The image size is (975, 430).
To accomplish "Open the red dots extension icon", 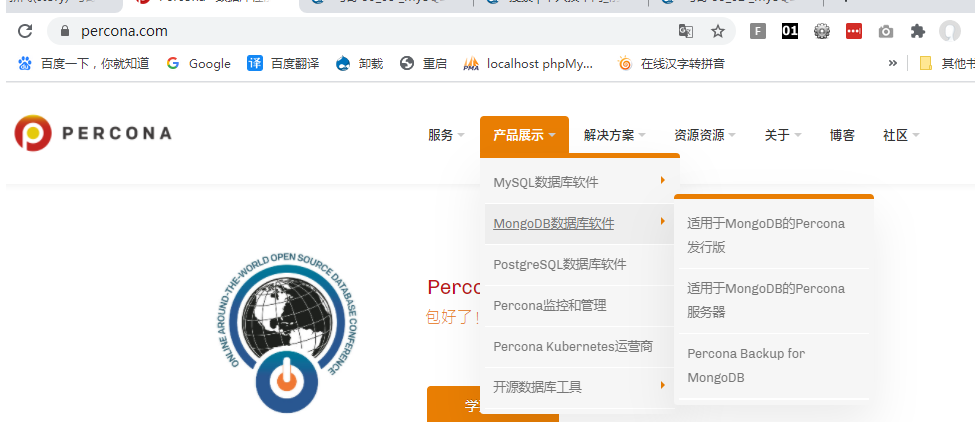I will (854, 31).
